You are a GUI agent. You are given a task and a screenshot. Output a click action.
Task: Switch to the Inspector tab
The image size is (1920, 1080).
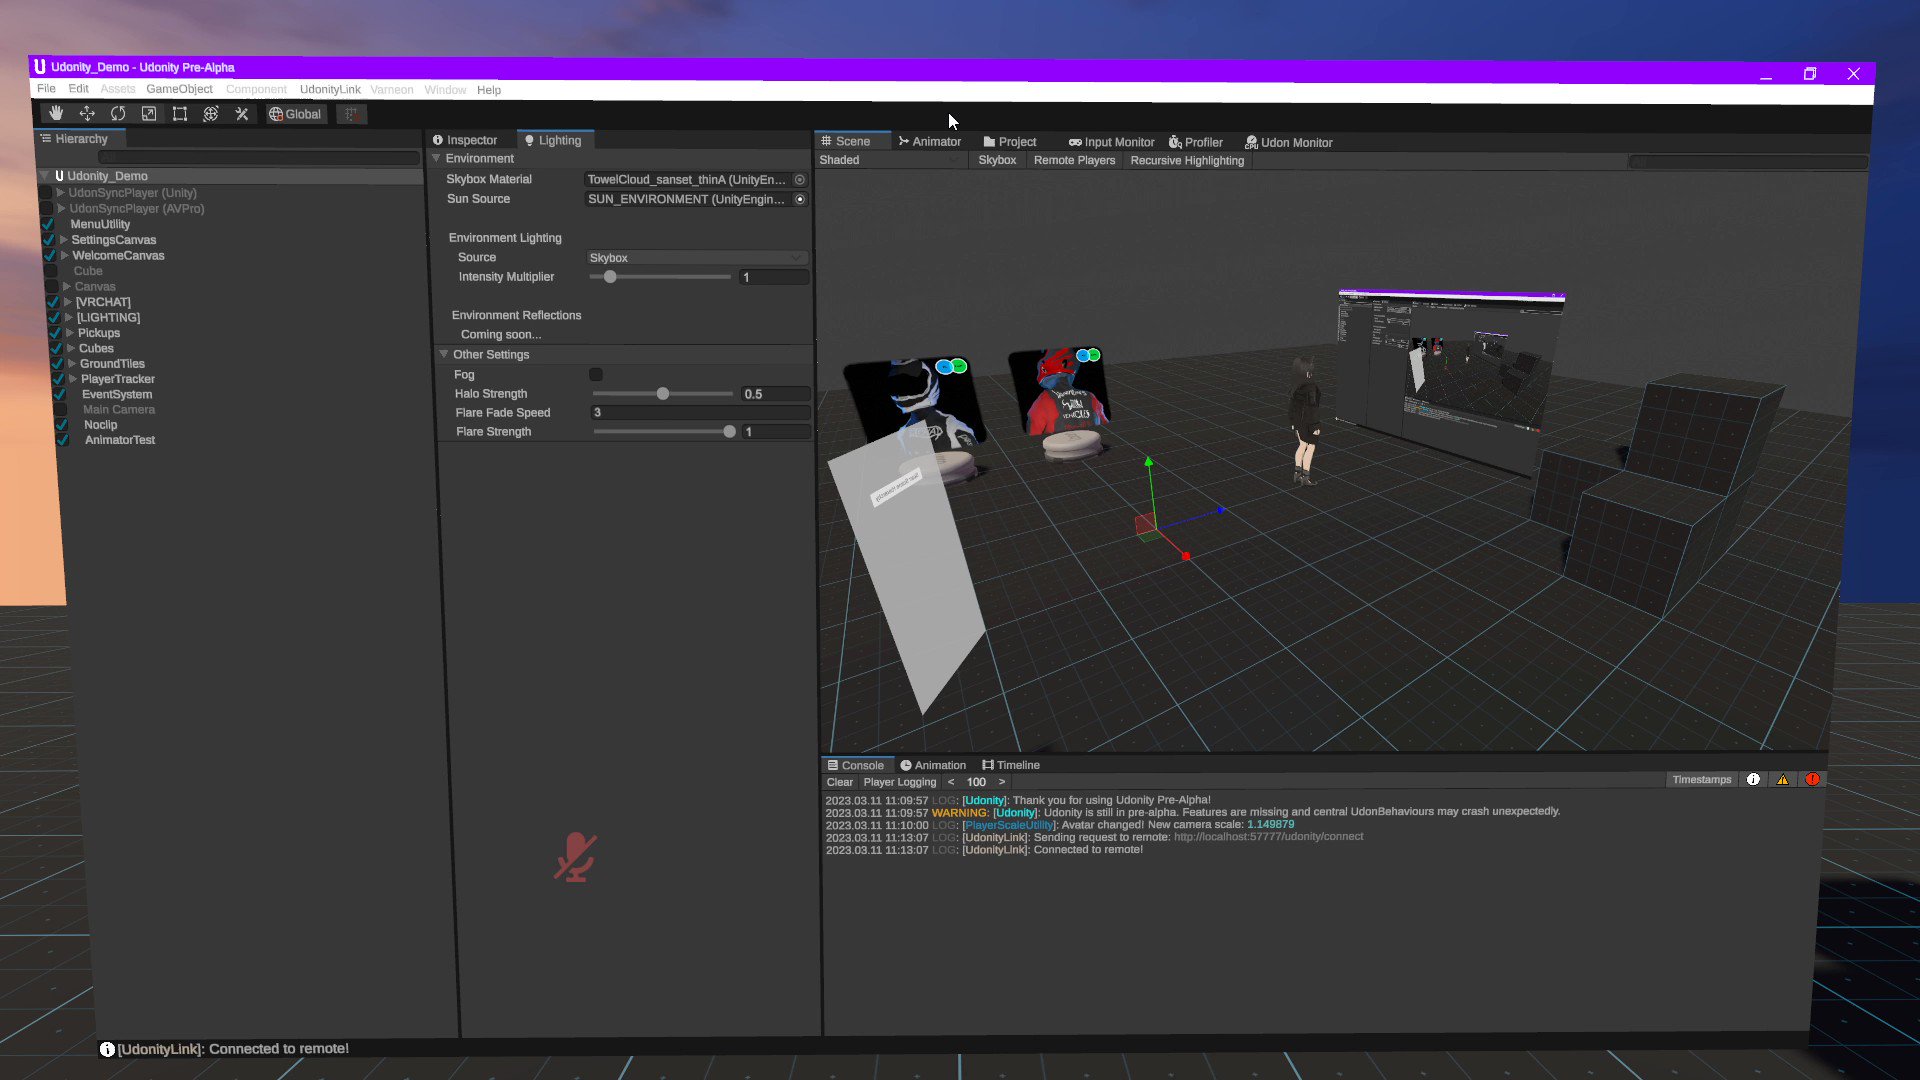coord(465,140)
